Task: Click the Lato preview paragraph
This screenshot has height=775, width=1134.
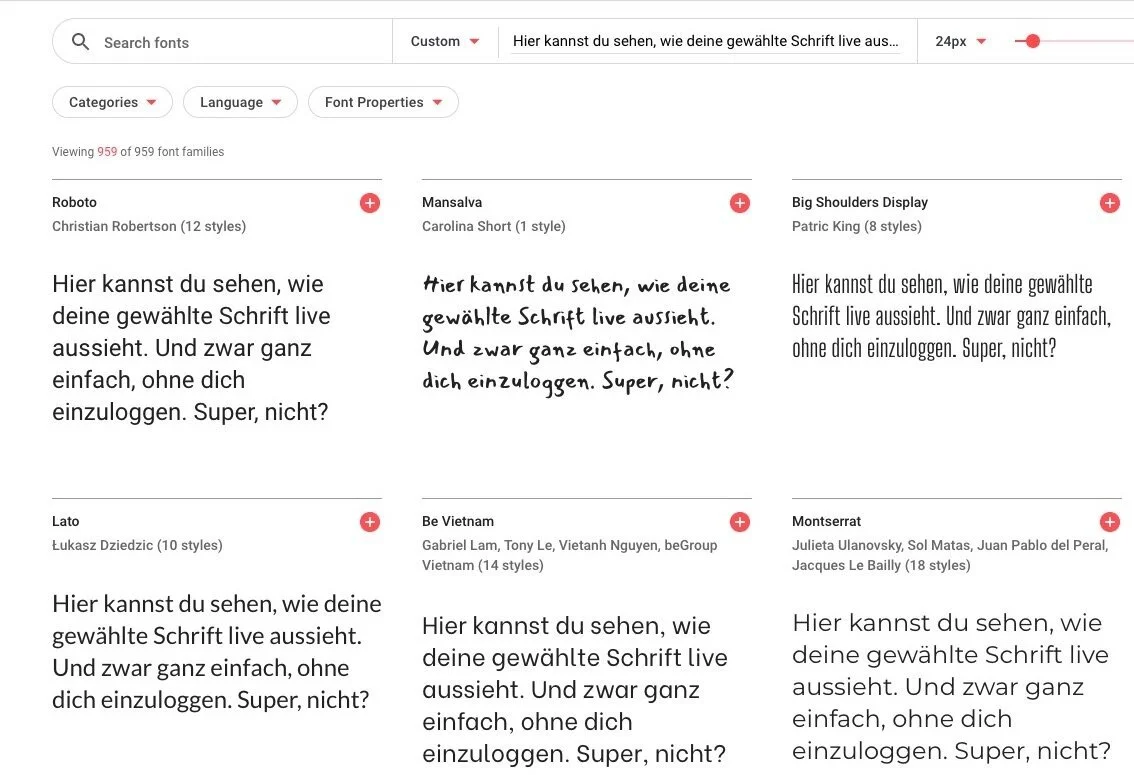Action: click(x=217, y=651)
